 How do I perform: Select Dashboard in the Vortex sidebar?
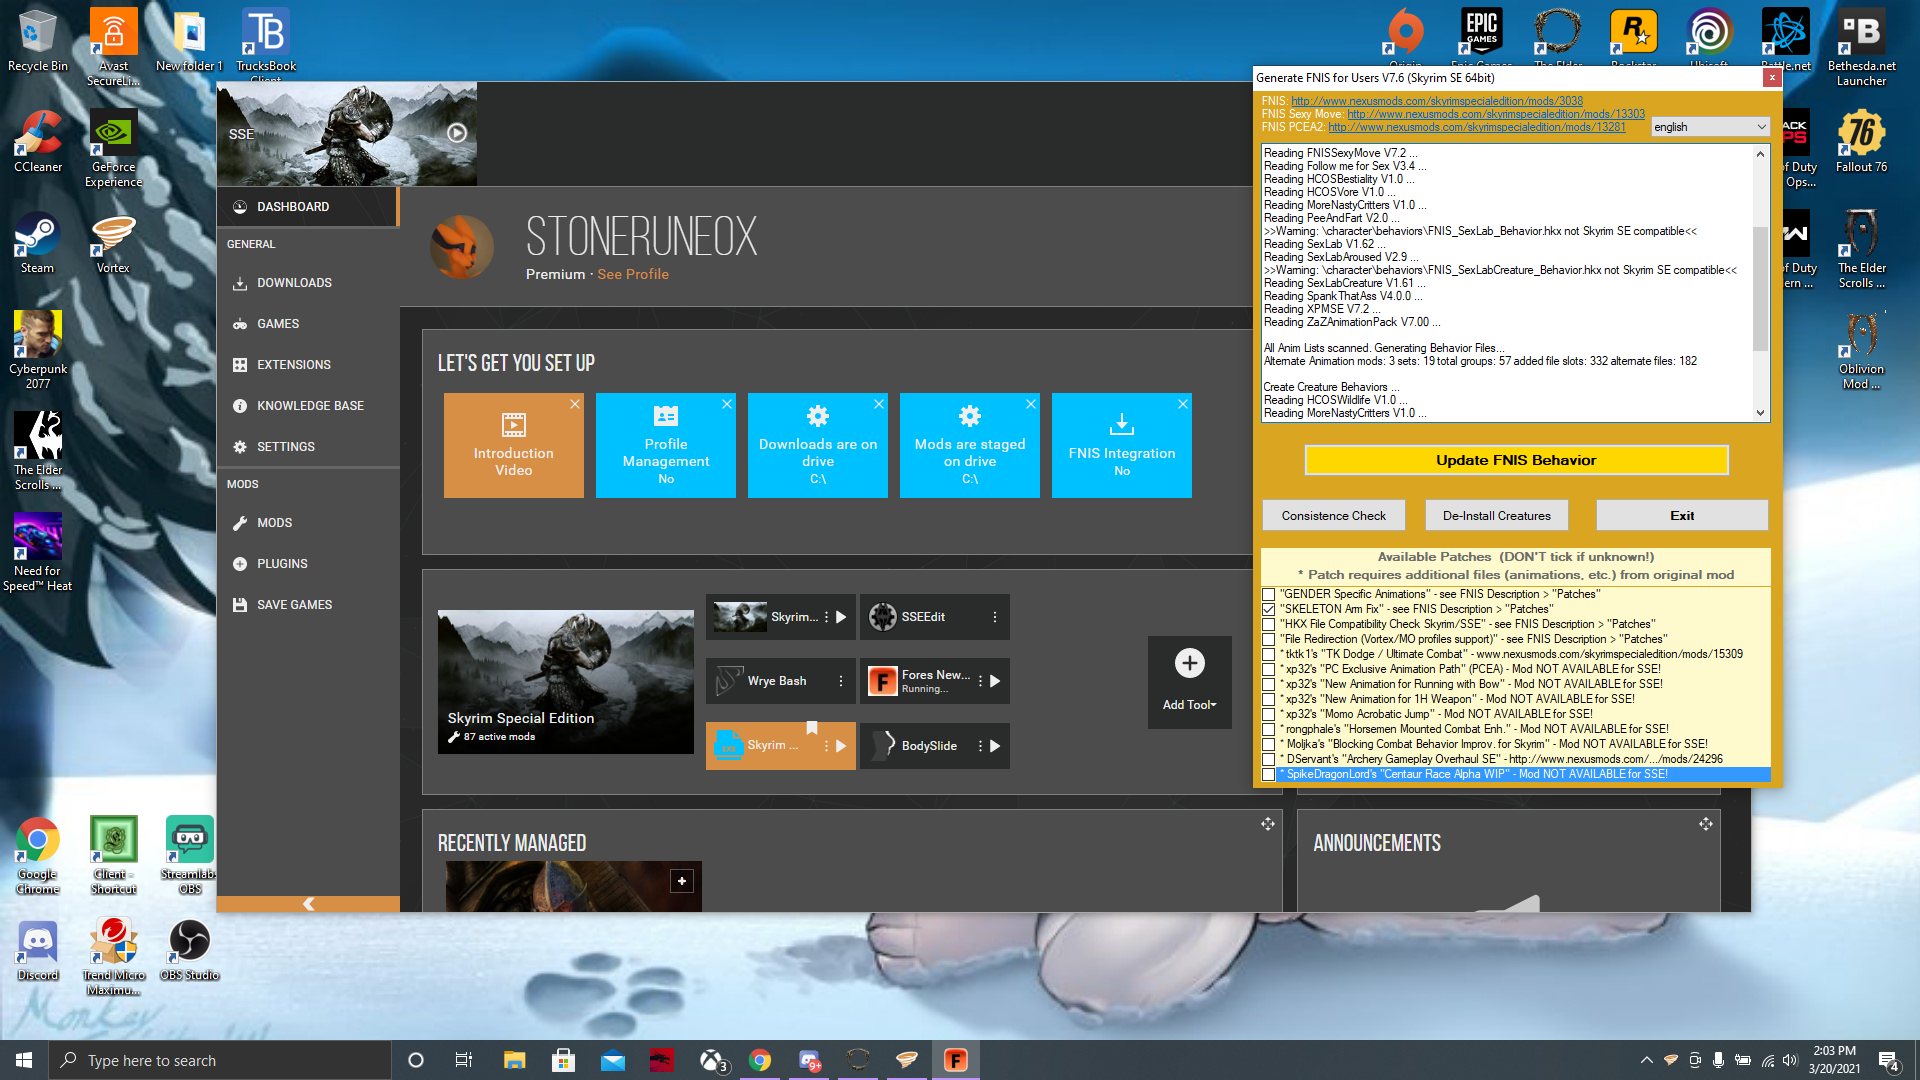click(307, 207)
